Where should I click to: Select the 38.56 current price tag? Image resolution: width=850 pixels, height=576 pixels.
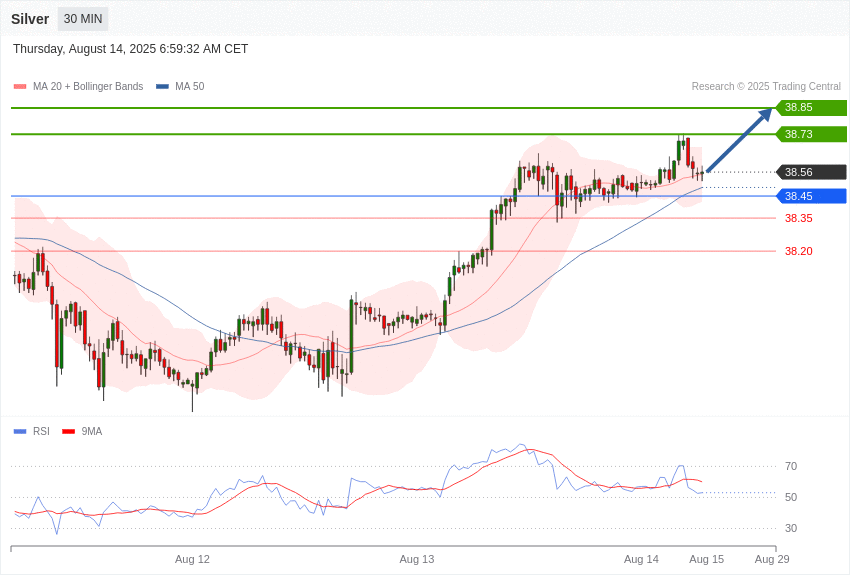[810, 172]
